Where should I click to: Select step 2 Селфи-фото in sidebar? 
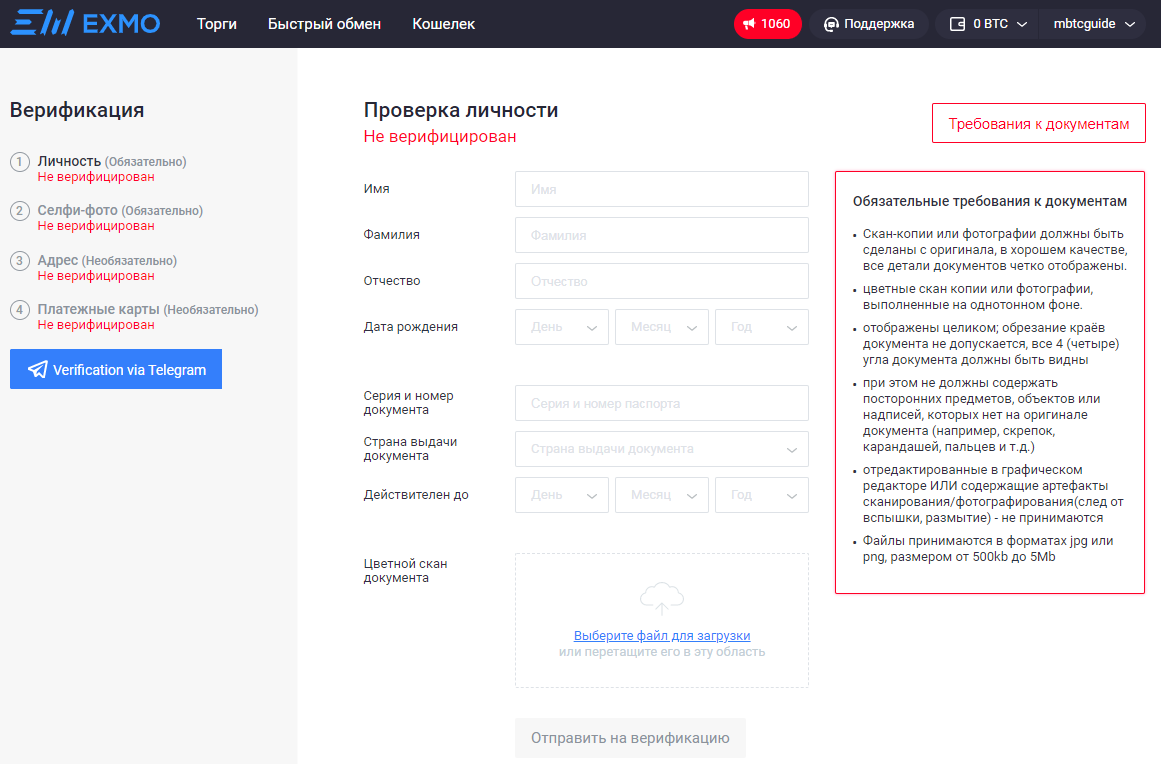pos(78,211)
